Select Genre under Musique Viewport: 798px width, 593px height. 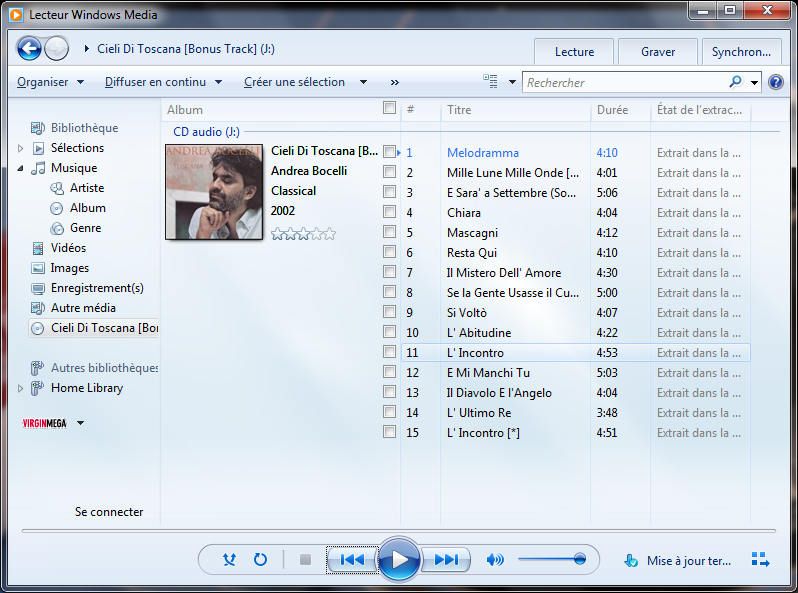(x=86, y=228)
